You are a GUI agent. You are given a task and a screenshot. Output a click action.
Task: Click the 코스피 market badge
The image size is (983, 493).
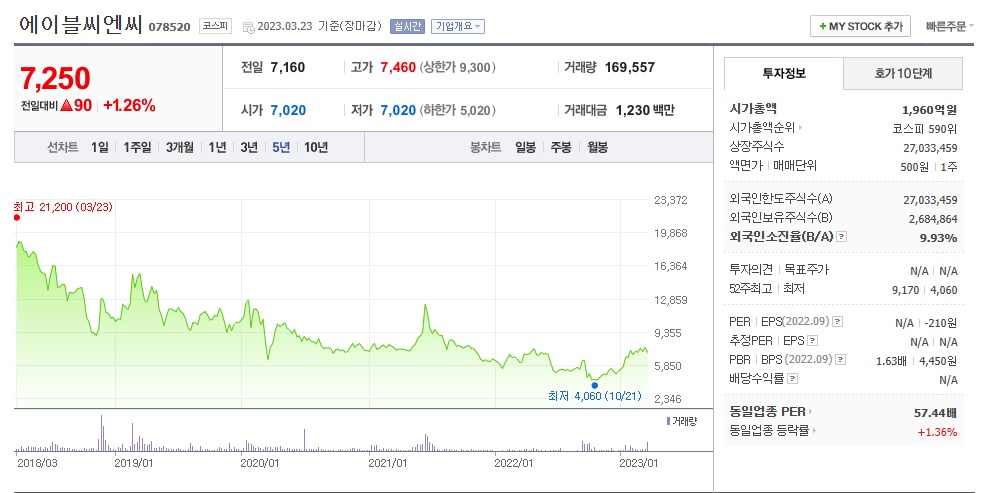coord(215,26)
